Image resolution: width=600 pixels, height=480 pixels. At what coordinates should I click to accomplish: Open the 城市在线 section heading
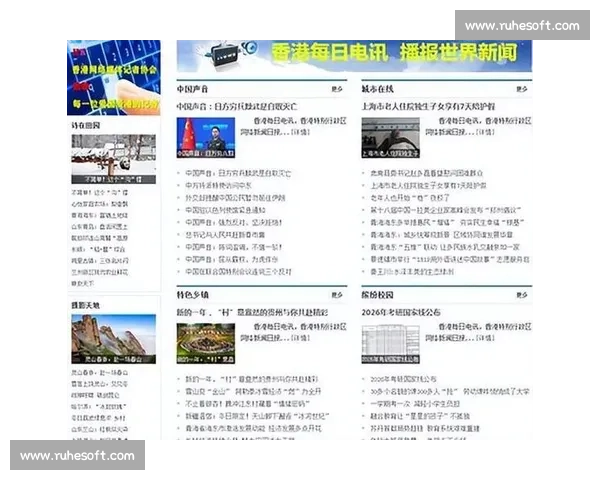coord(377,89)
